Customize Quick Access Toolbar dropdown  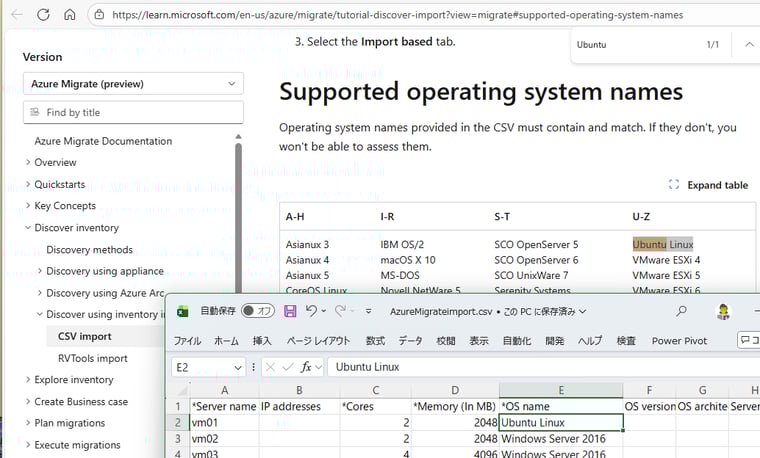[368, 311]
